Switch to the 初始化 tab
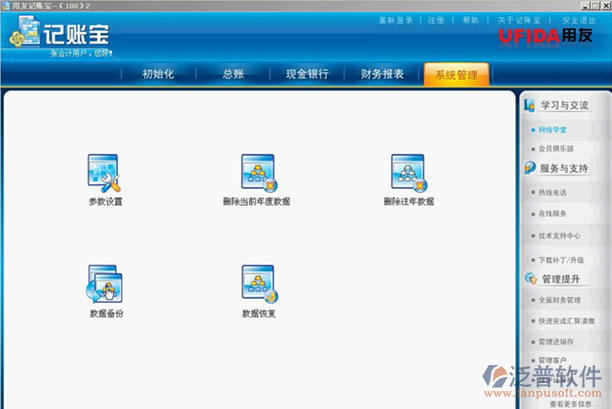The image size is (612, 409). (159, 74)
